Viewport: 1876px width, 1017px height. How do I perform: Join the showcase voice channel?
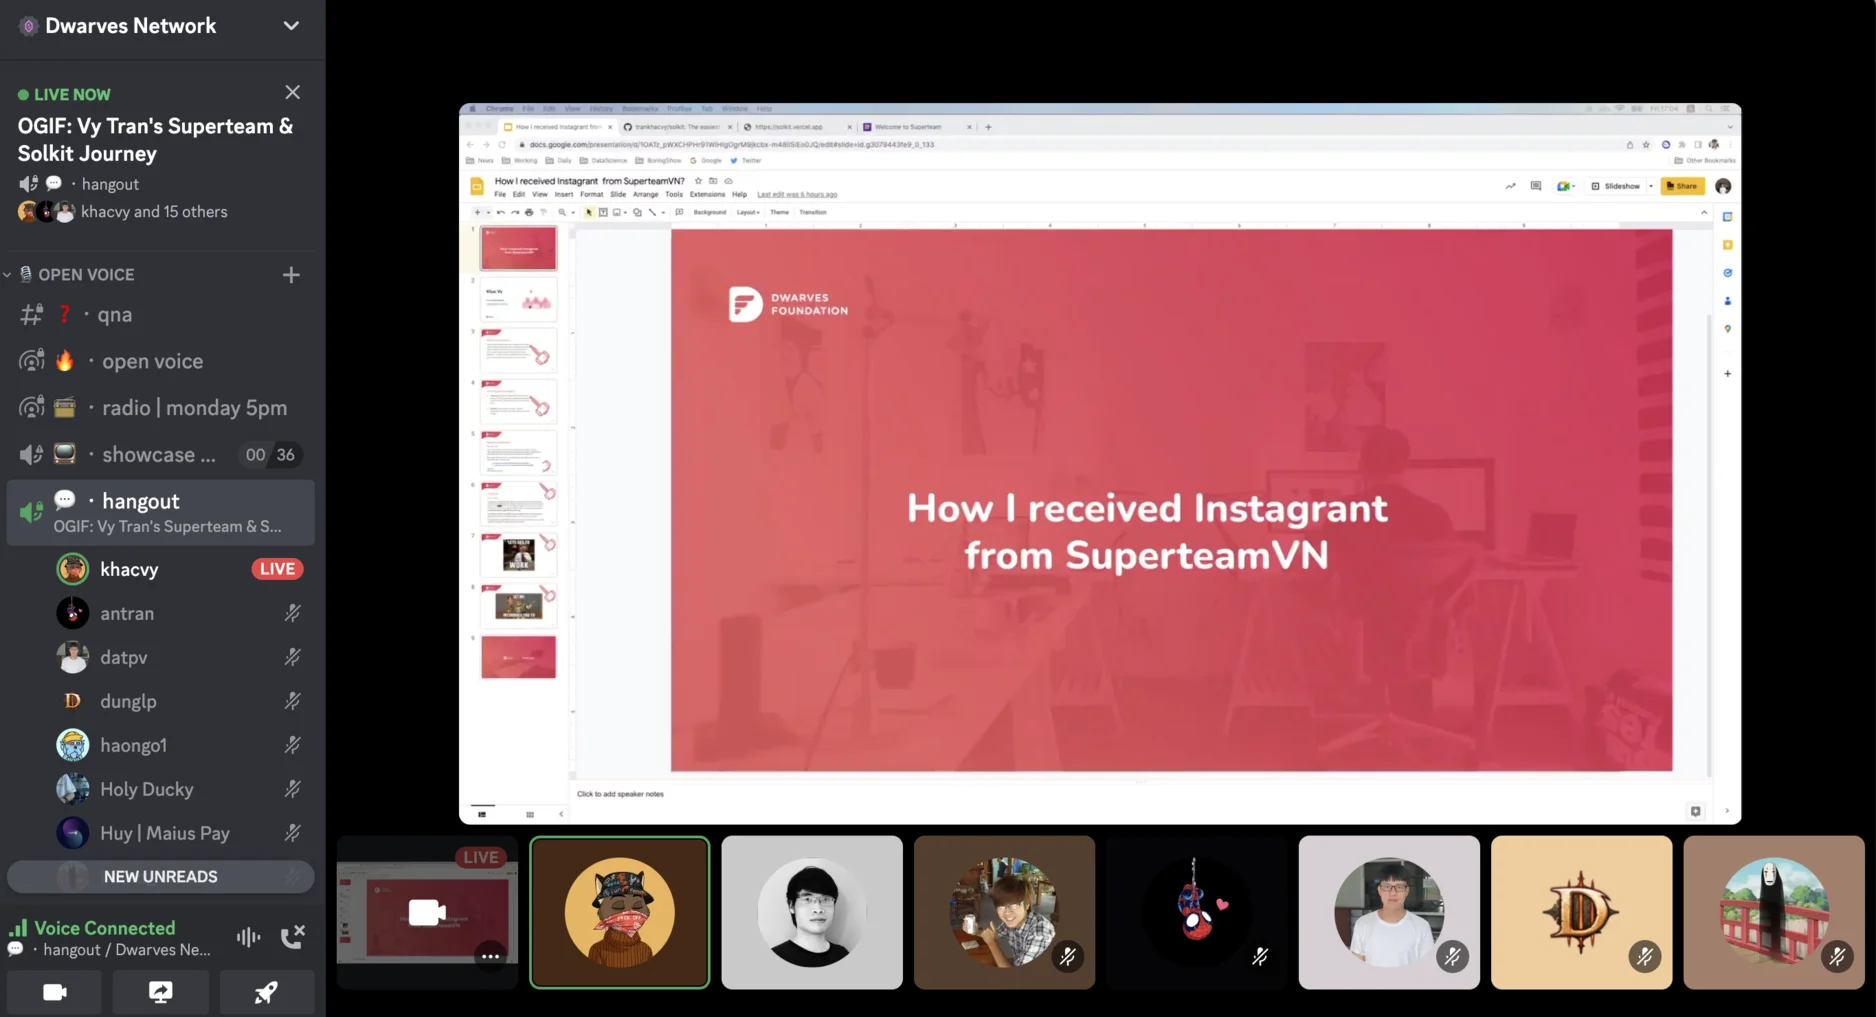click(160, 454)
